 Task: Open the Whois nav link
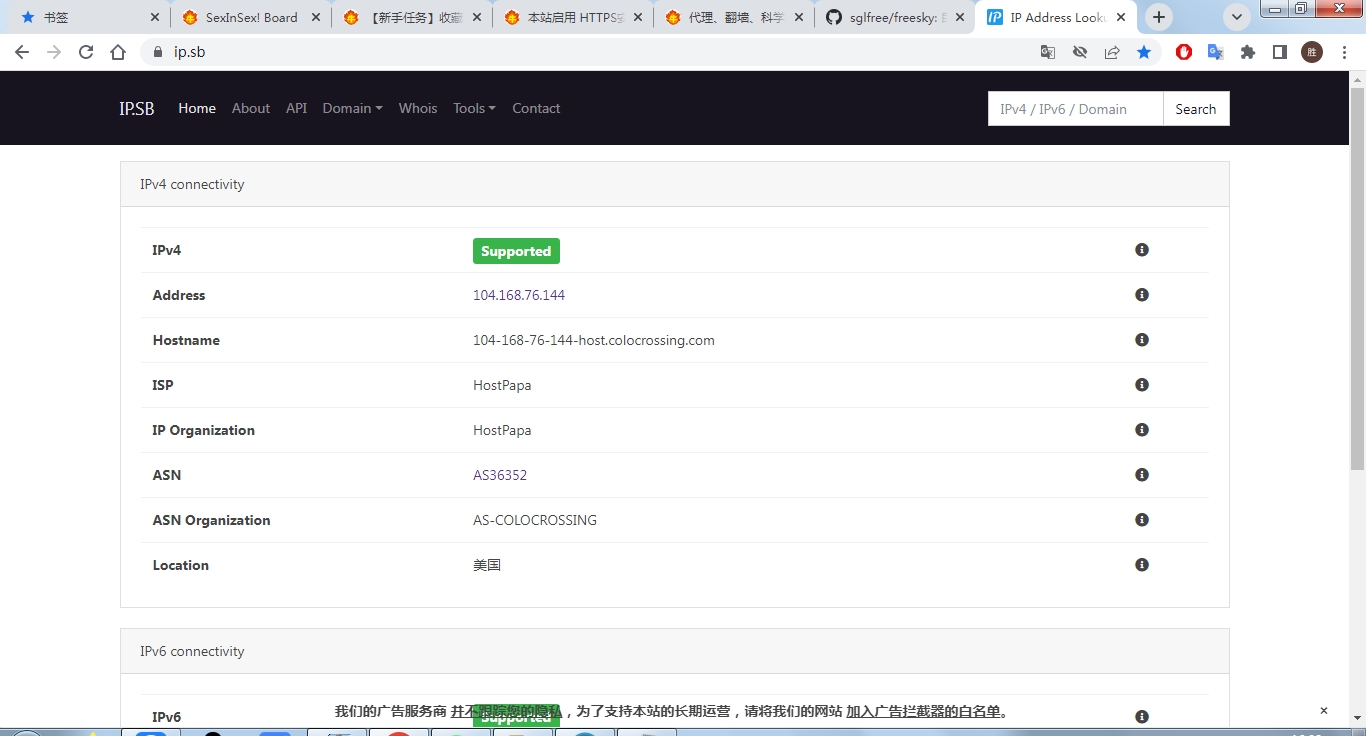pyautogui.click(x=418, y=108)
